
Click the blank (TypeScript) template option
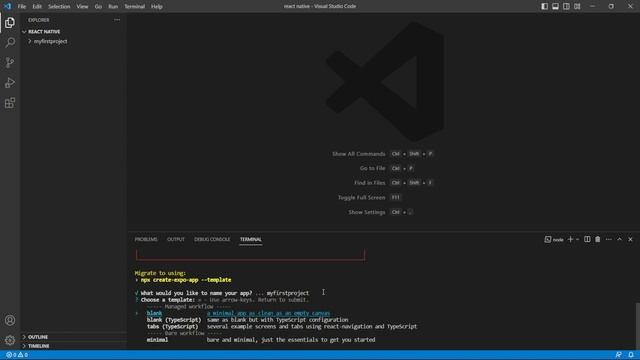(174, 320)
